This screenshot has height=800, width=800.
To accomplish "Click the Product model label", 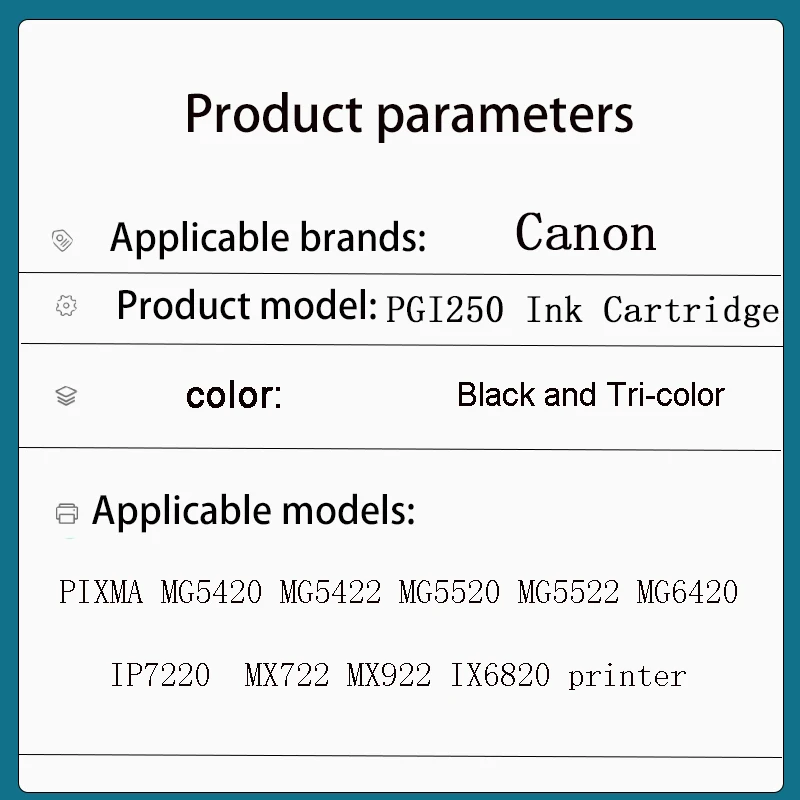I will pos(247,305).
